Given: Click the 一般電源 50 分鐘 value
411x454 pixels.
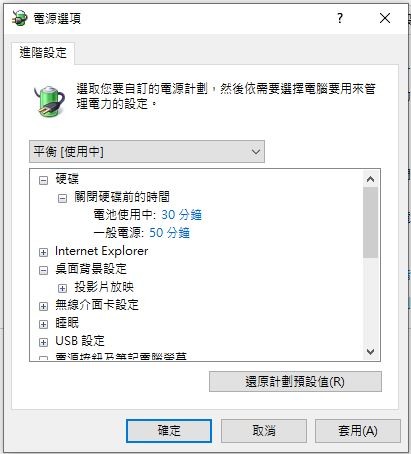Looking at the screenshot, I should pyautogui.click(x=169, y=233).
